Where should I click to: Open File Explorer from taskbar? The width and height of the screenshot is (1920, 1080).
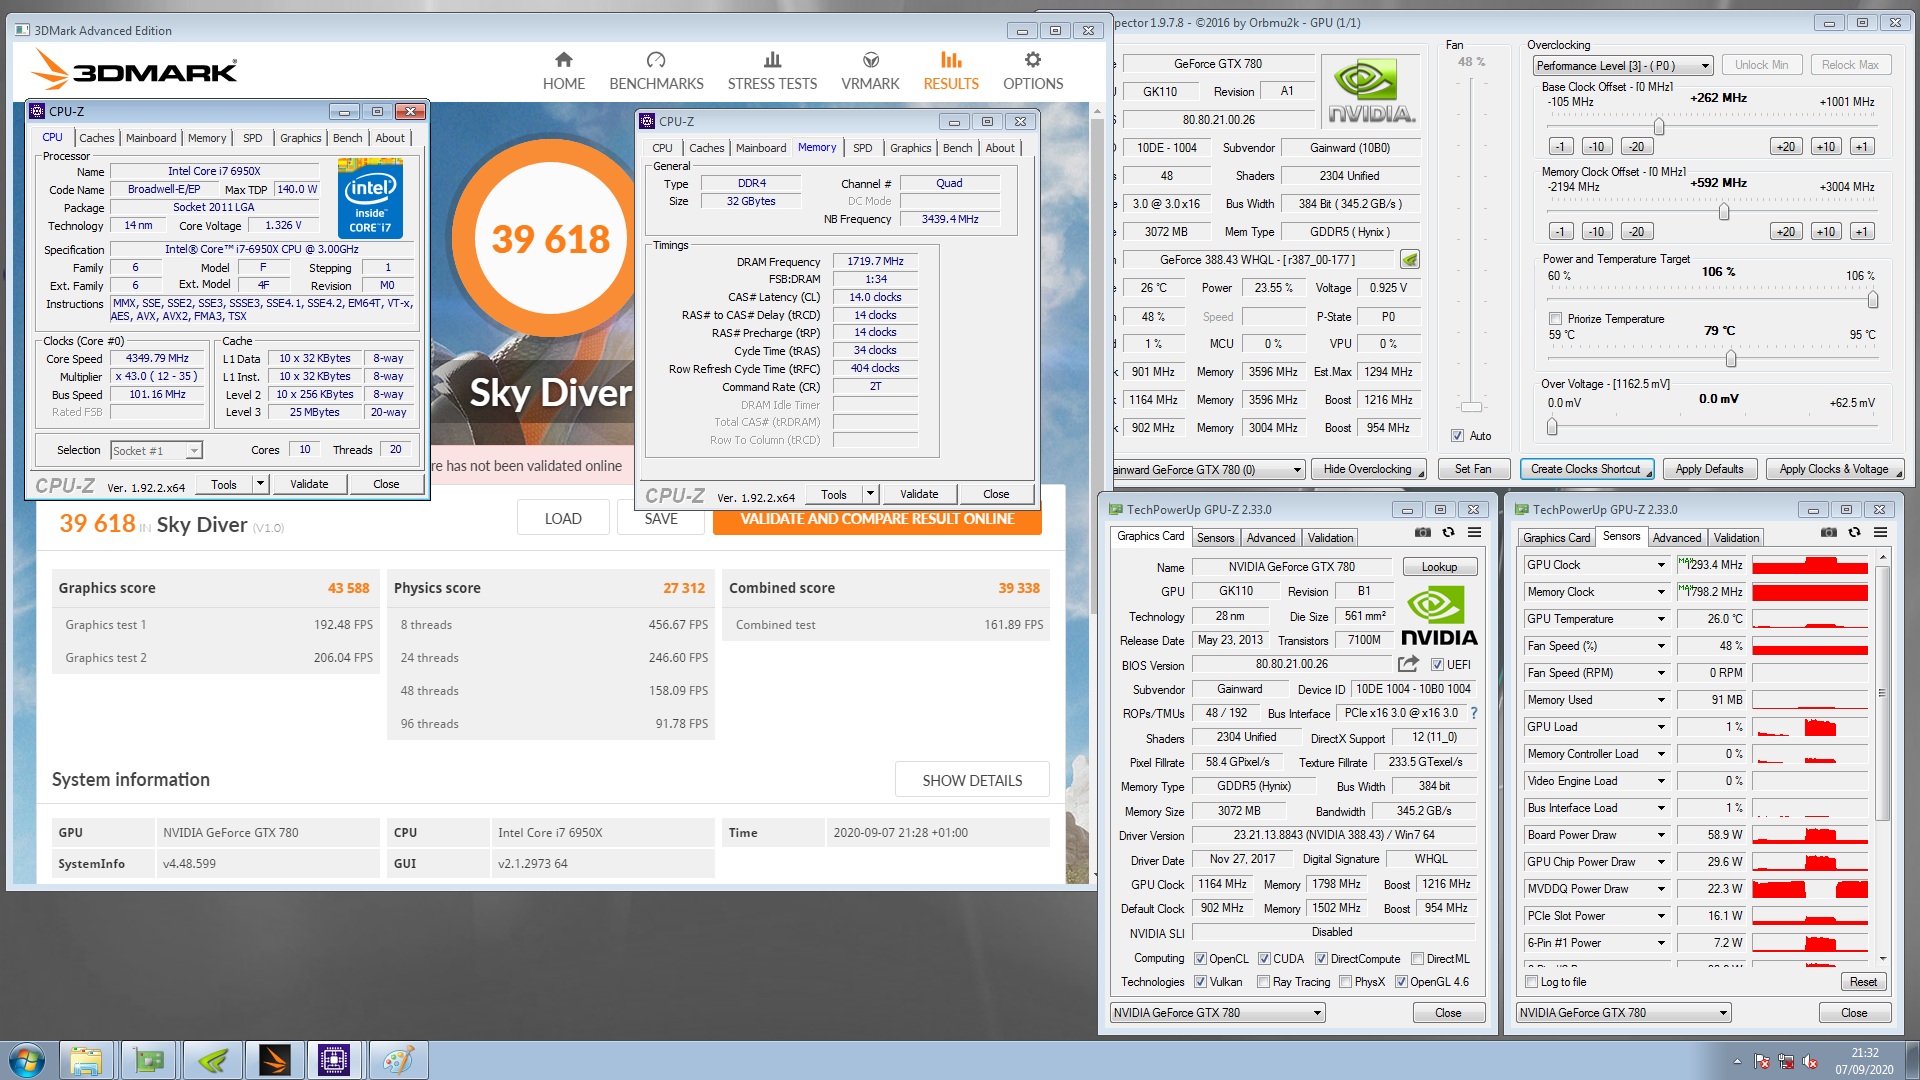pos(87,1060)
